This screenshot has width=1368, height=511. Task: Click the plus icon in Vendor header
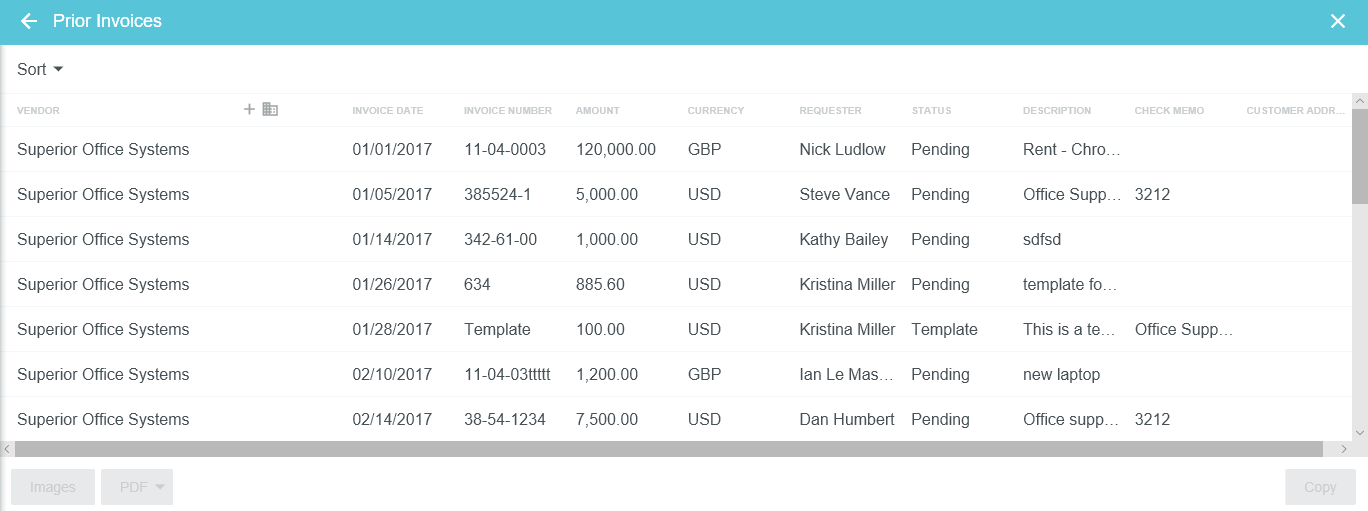pos(250,109)
